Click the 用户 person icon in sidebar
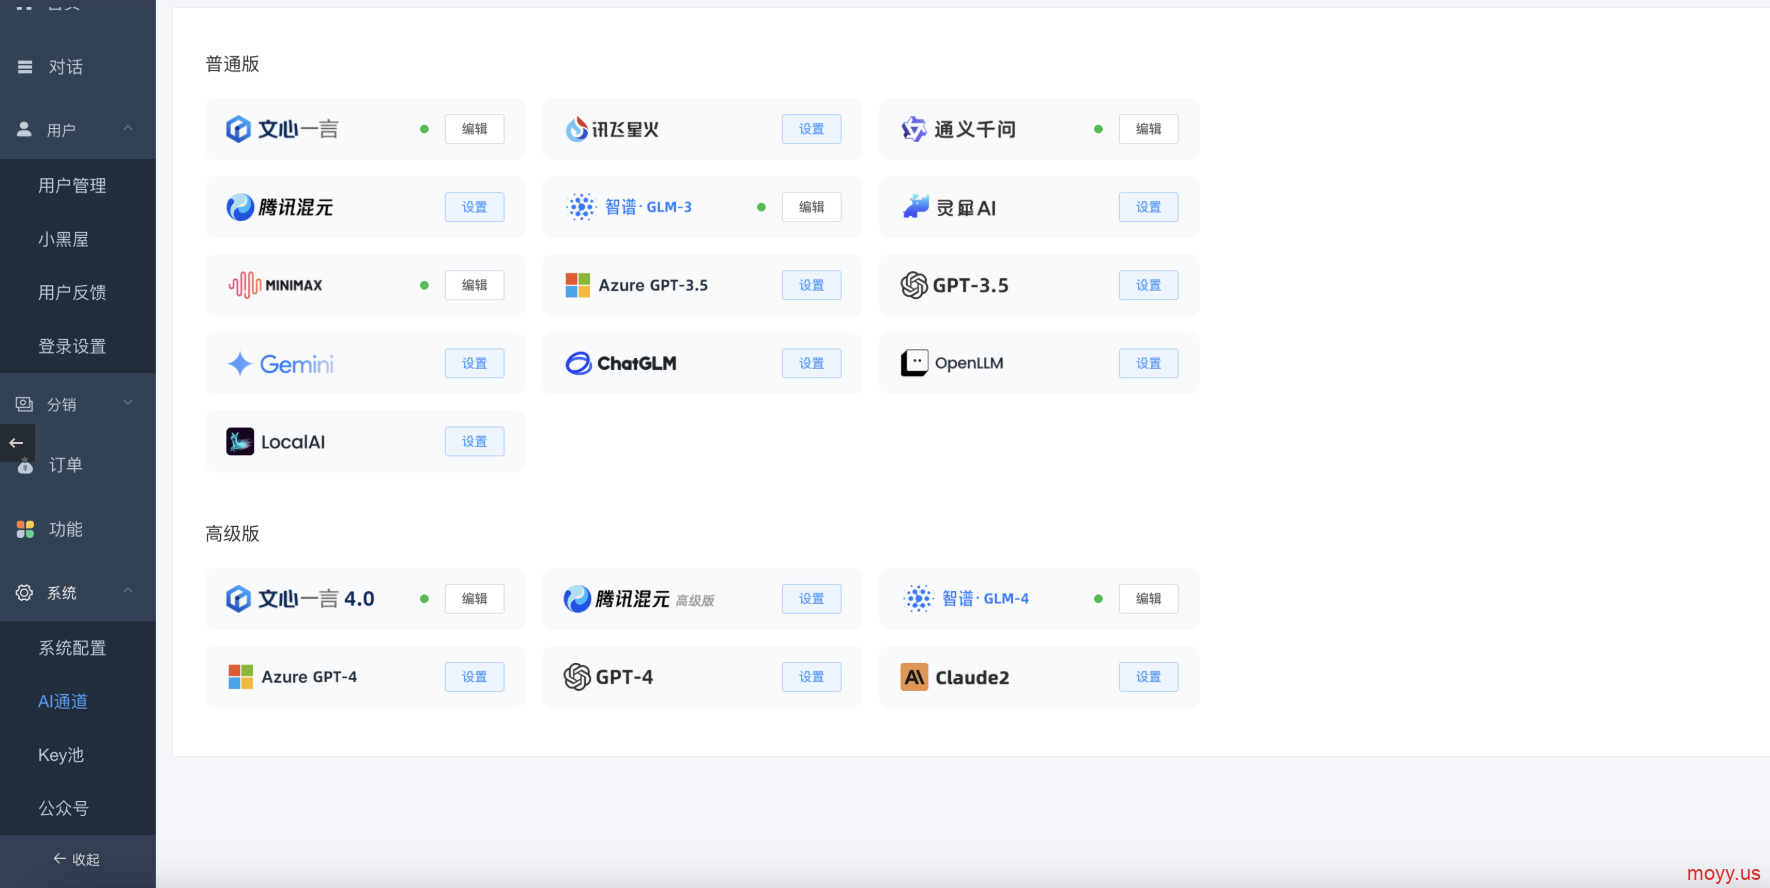1770x888 pixels. (x=24, y=130)
